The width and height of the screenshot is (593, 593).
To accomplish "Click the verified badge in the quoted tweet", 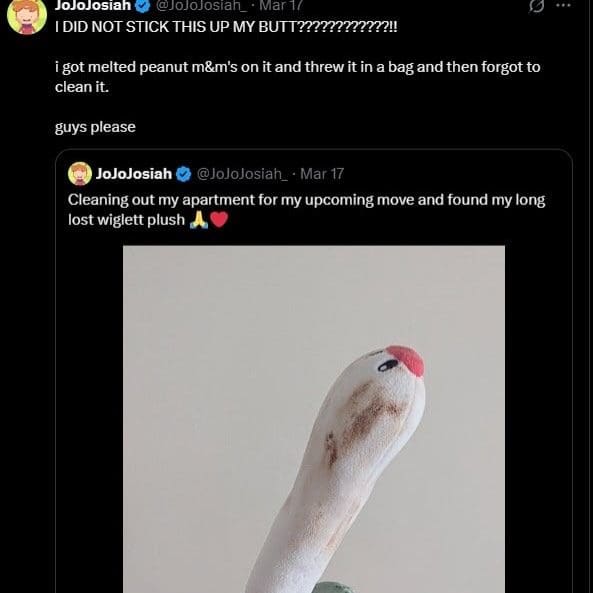I will tap(184, 174).
